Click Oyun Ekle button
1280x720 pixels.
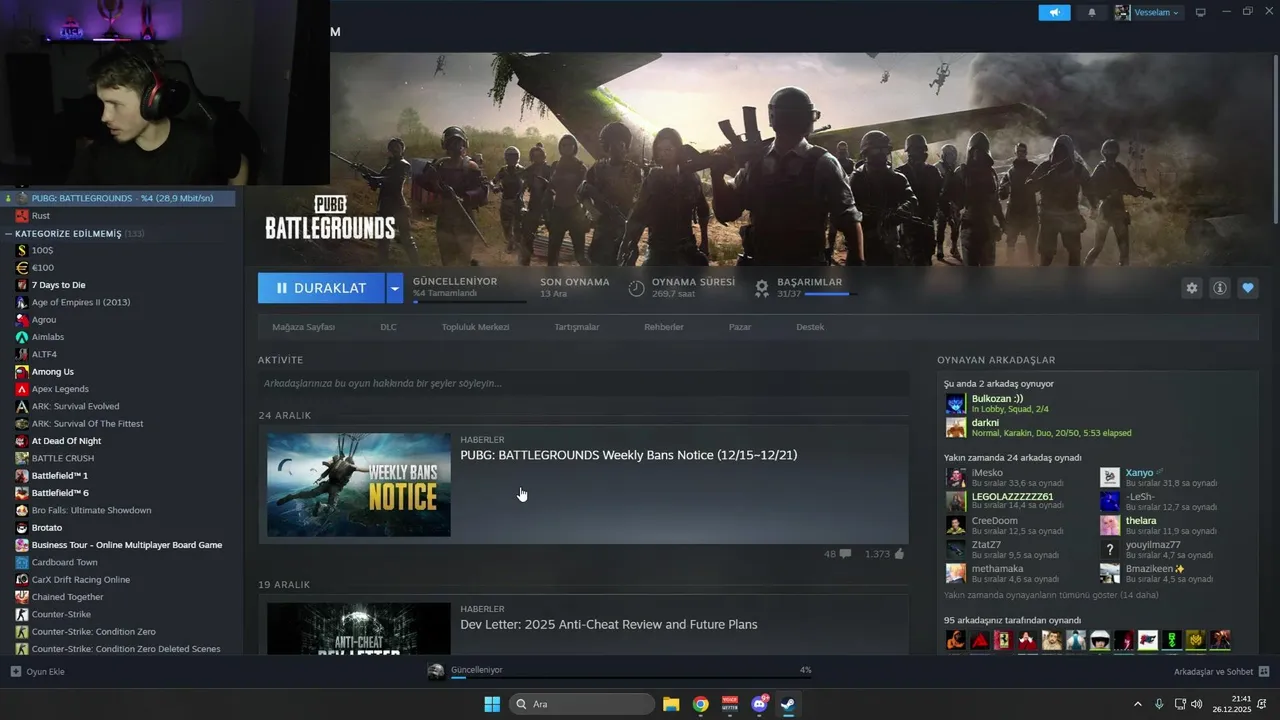click(38, 672)
